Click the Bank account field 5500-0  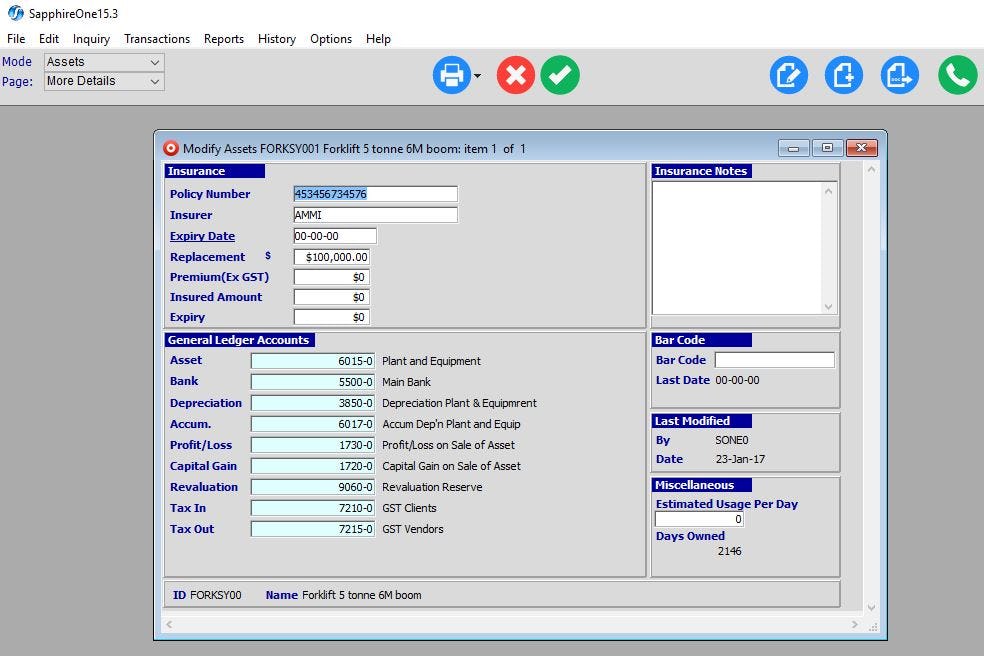[313, 382]
